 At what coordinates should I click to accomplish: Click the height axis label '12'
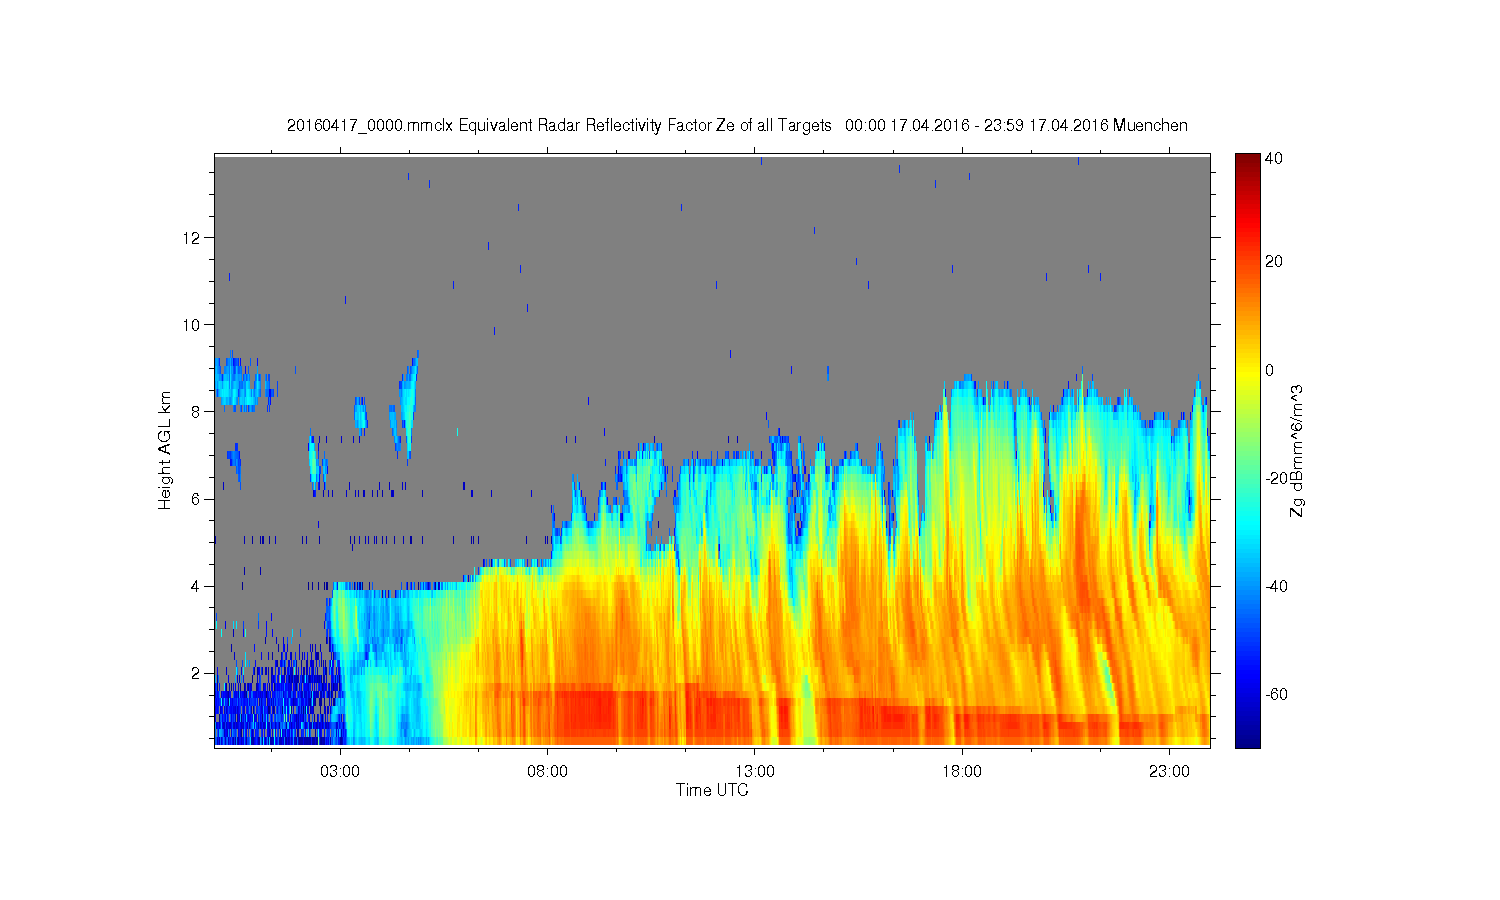point(193,238)
